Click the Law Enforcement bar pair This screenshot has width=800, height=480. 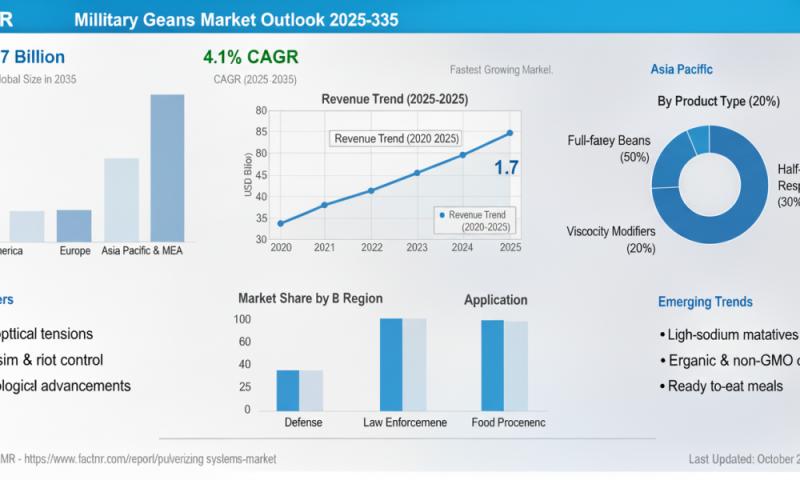click(403, 364)
